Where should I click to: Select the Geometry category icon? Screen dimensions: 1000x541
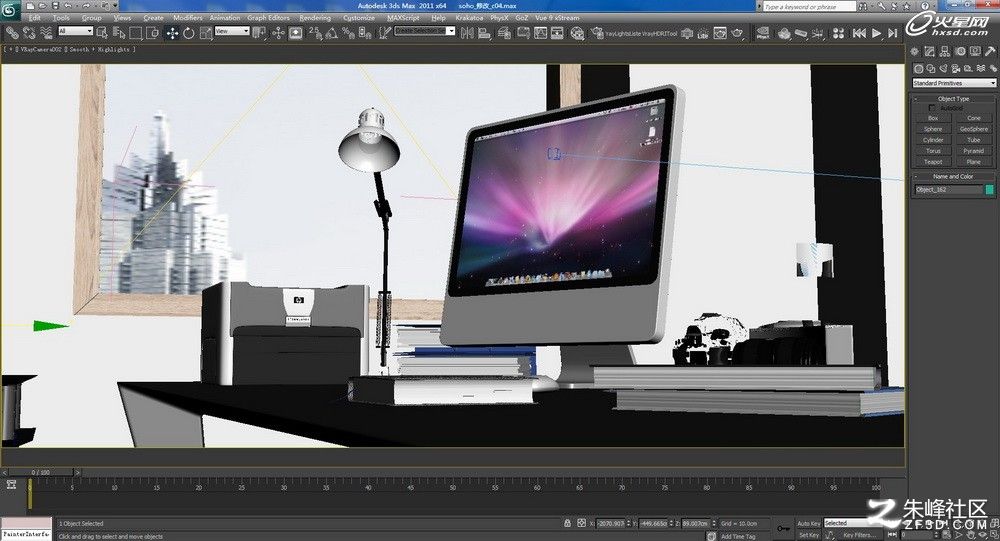918,68
